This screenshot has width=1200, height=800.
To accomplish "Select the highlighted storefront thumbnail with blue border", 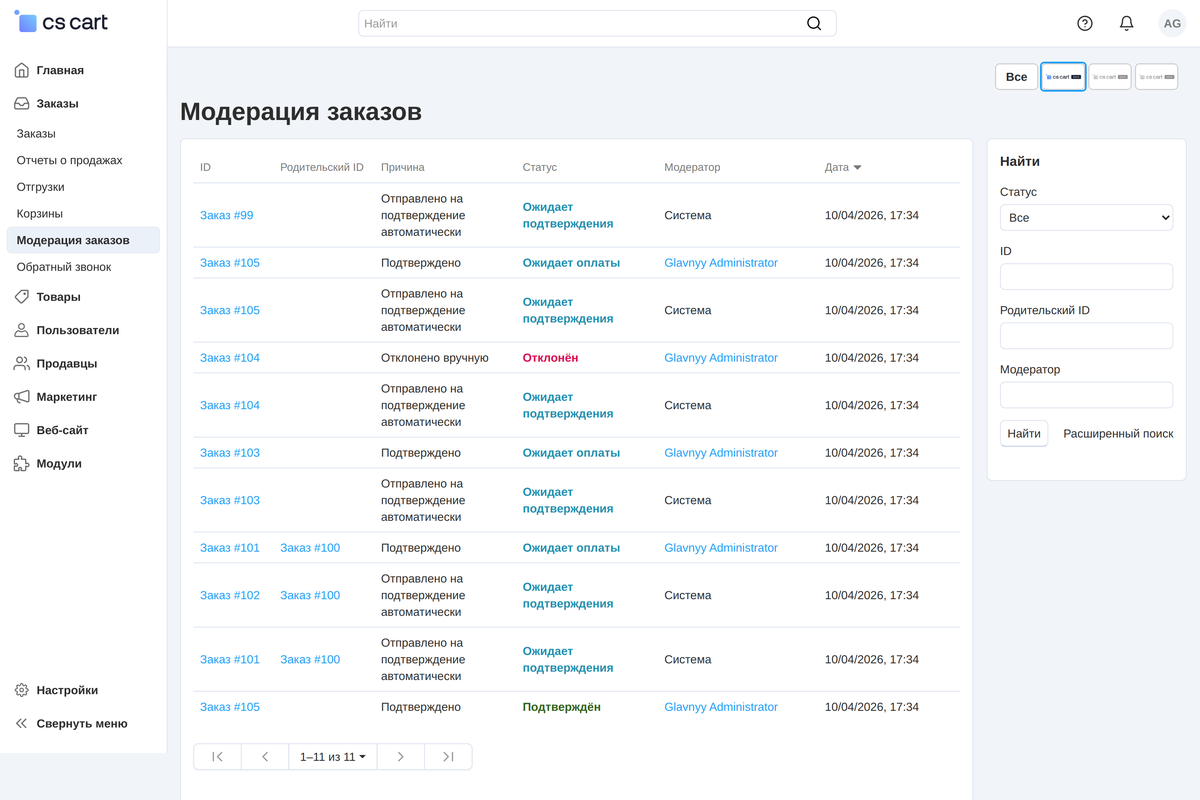I will (1063, 77).
